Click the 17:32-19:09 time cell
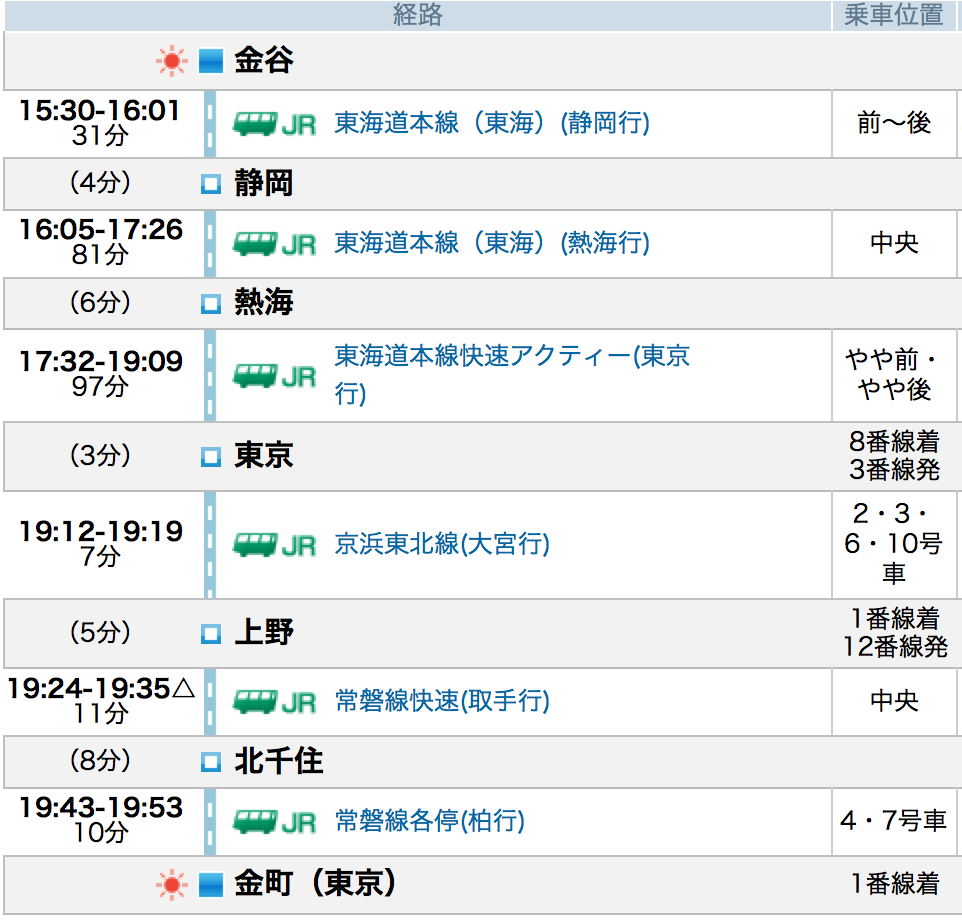 100,374
